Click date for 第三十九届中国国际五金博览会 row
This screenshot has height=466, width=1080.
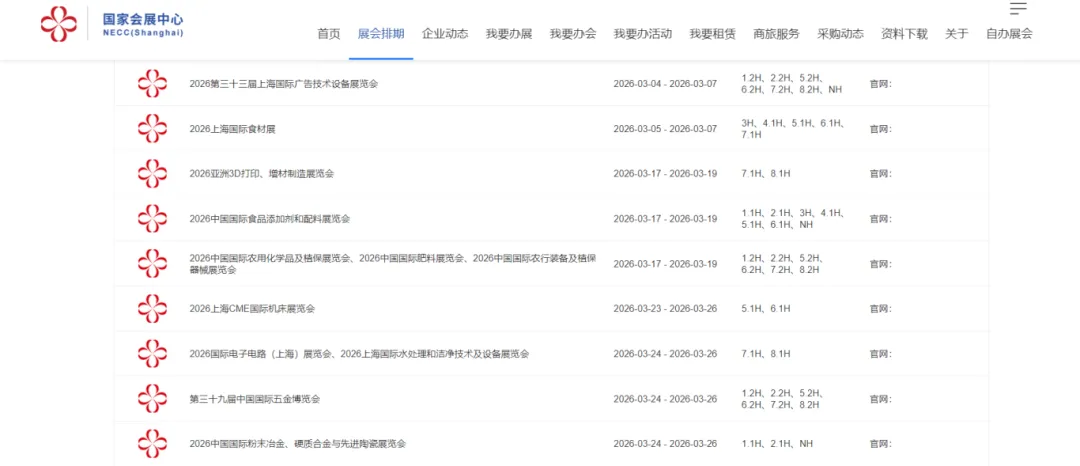coord(665,399)
